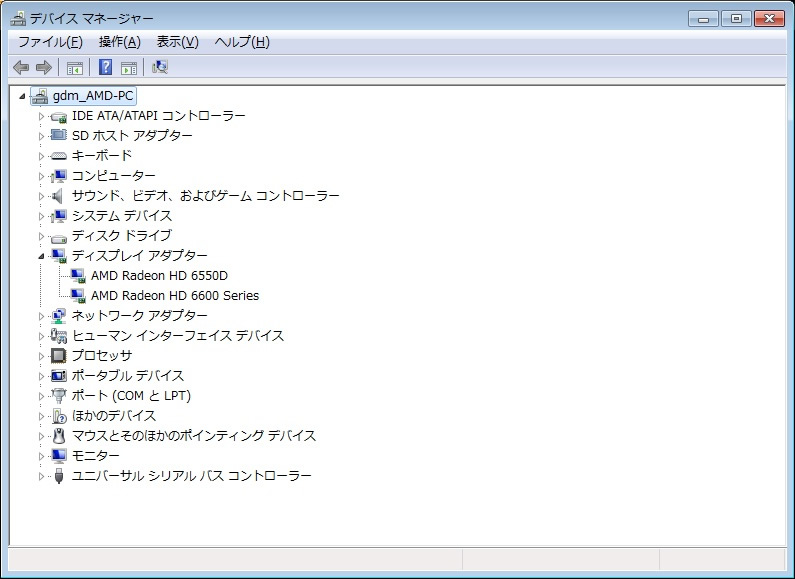Viewport: 795px width, 579px height.
Task: Select マウスとそのほかのポインティング デバイス label
Action: [x=194, y=436]
